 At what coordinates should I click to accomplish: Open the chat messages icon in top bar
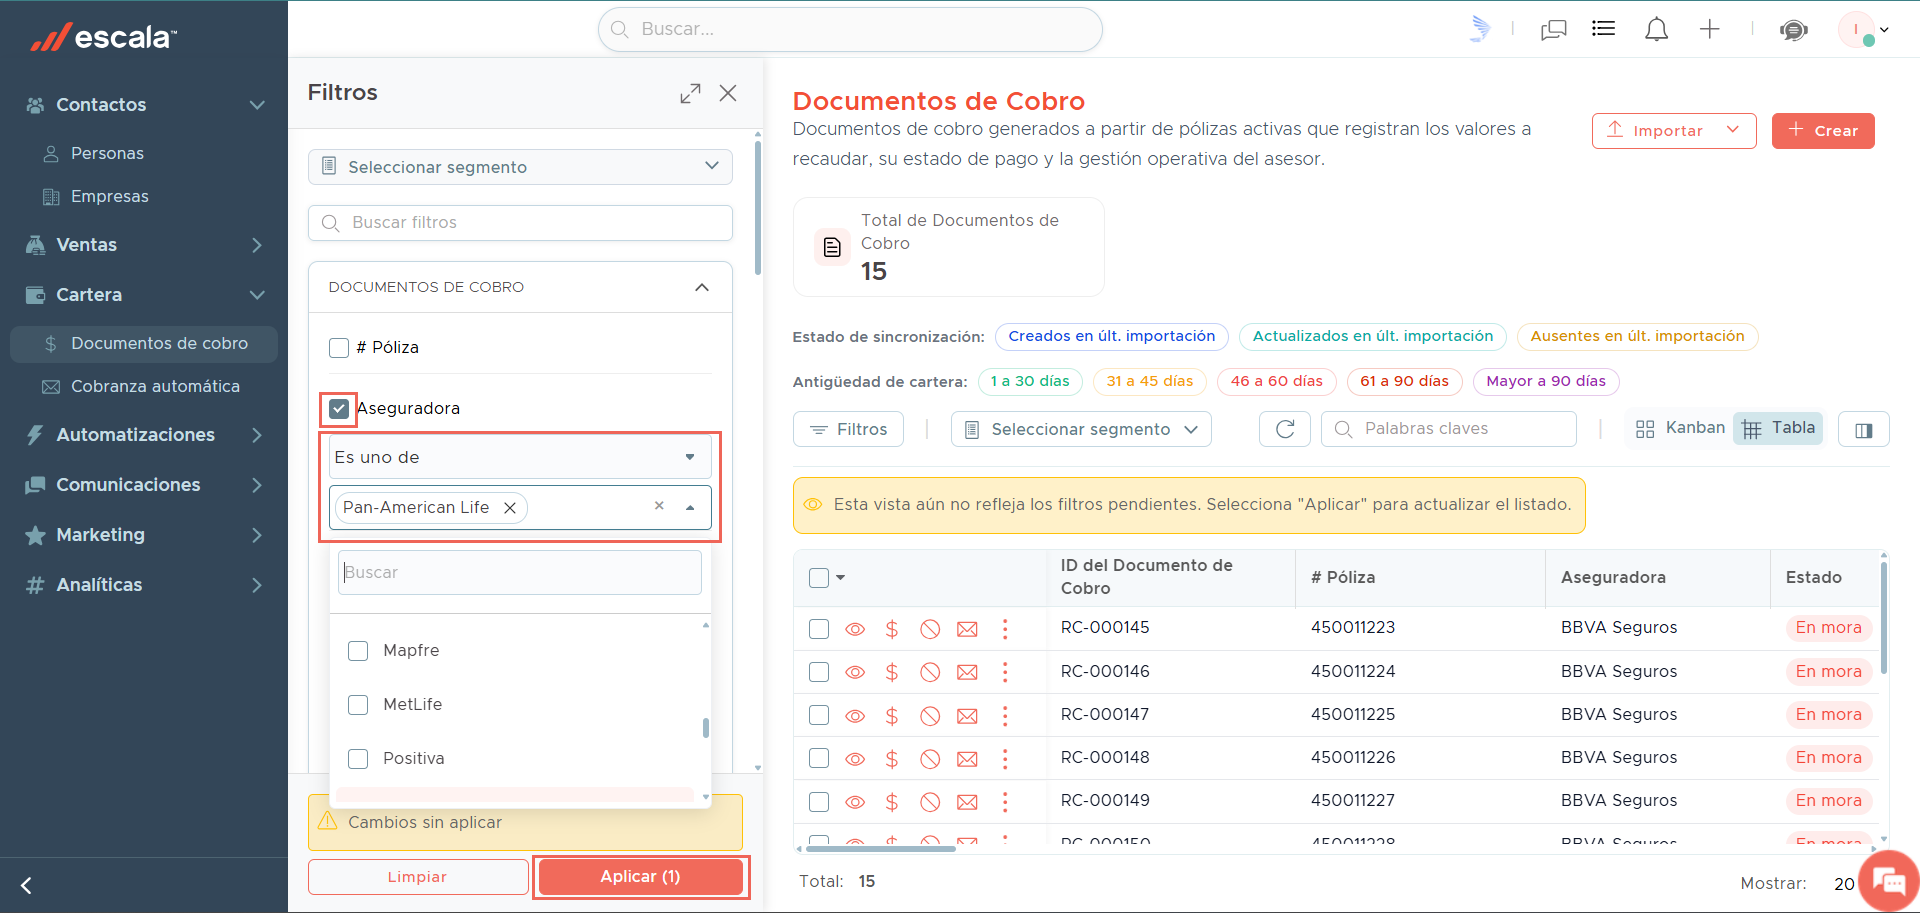tap(1553, 30)
